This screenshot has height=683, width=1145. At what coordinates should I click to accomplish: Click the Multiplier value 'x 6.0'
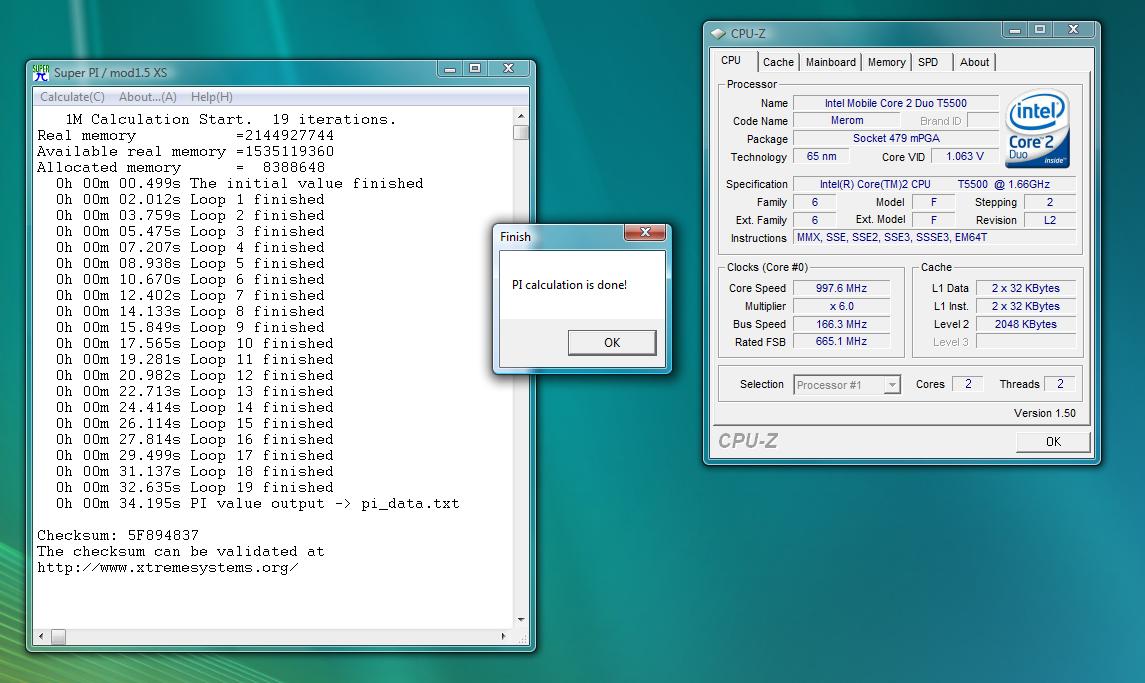(841, 306)
